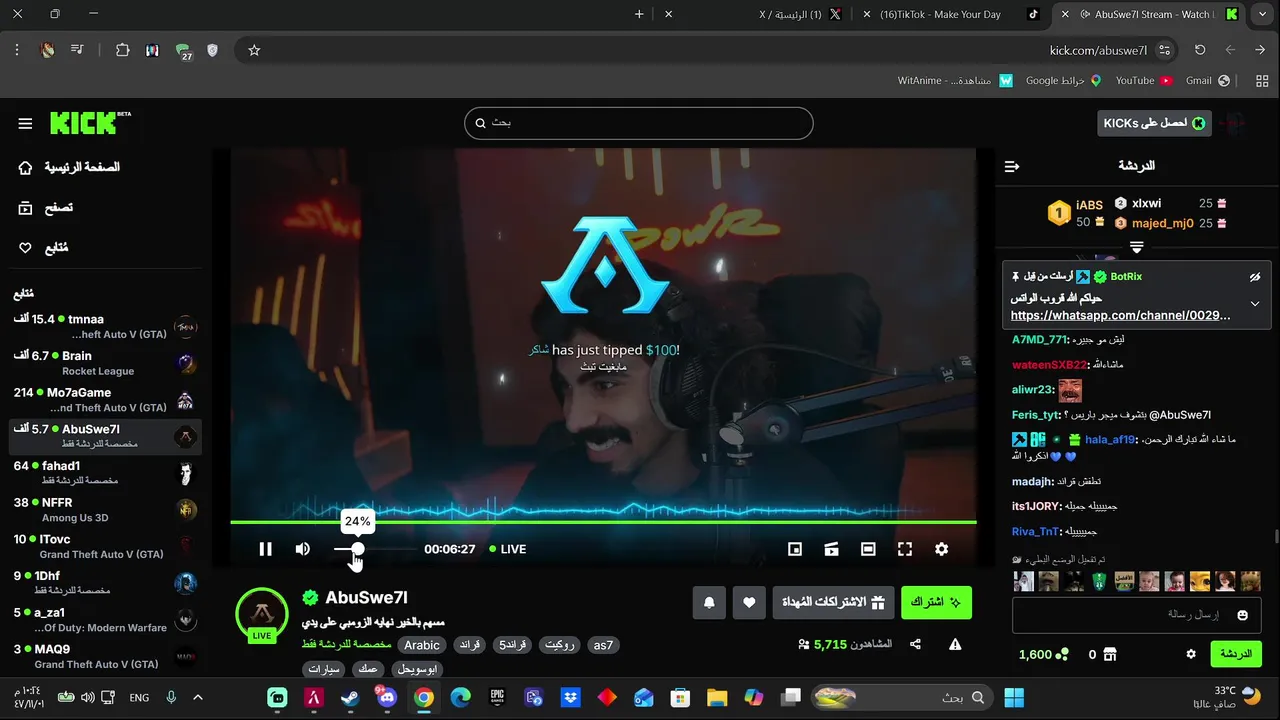The width and height of the screenshot is (1280, 720).
Task: Jump to the LIVE indicator in player
Action: 507,549
